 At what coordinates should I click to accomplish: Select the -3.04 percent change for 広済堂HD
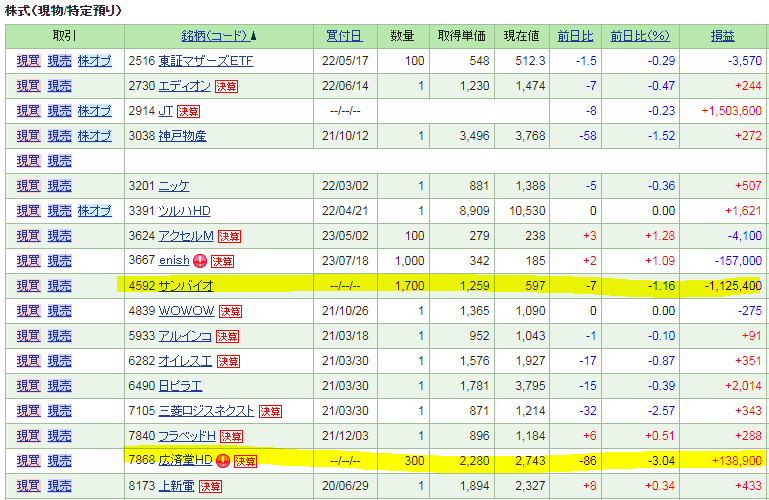click(661, 461)
